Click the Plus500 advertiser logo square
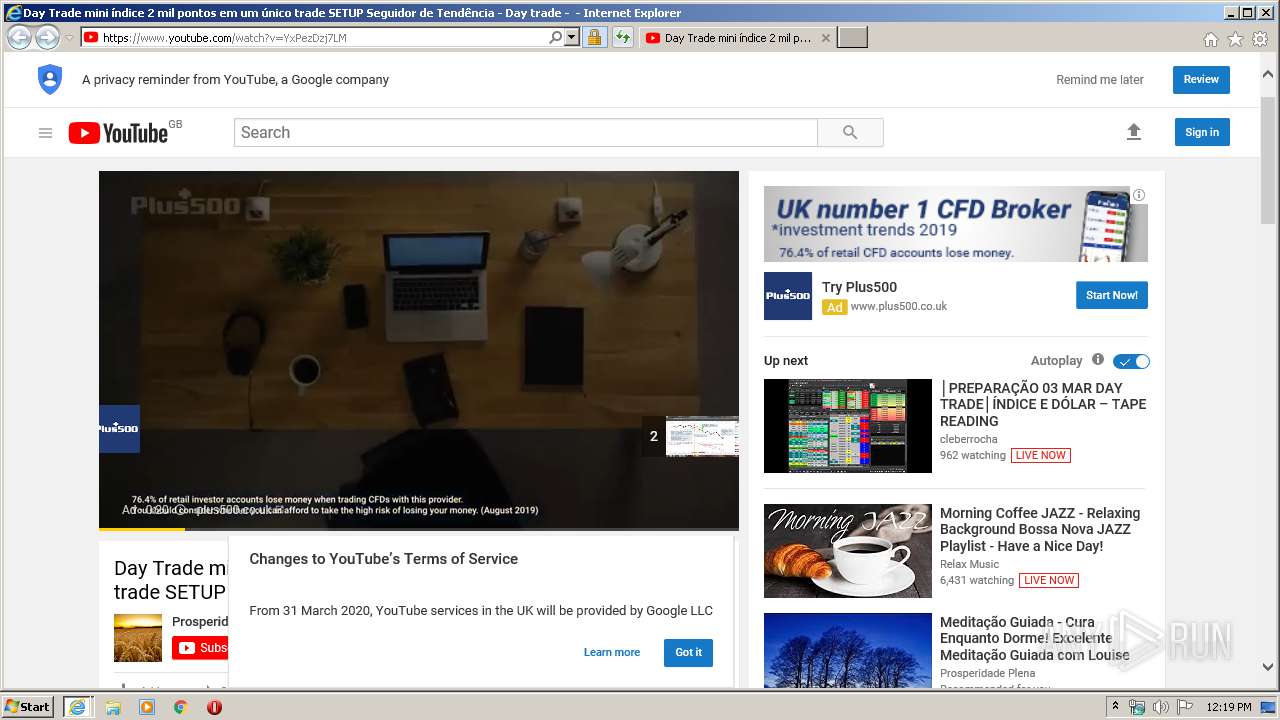Viewport: 1280px width, 720px height. [788, 296]
